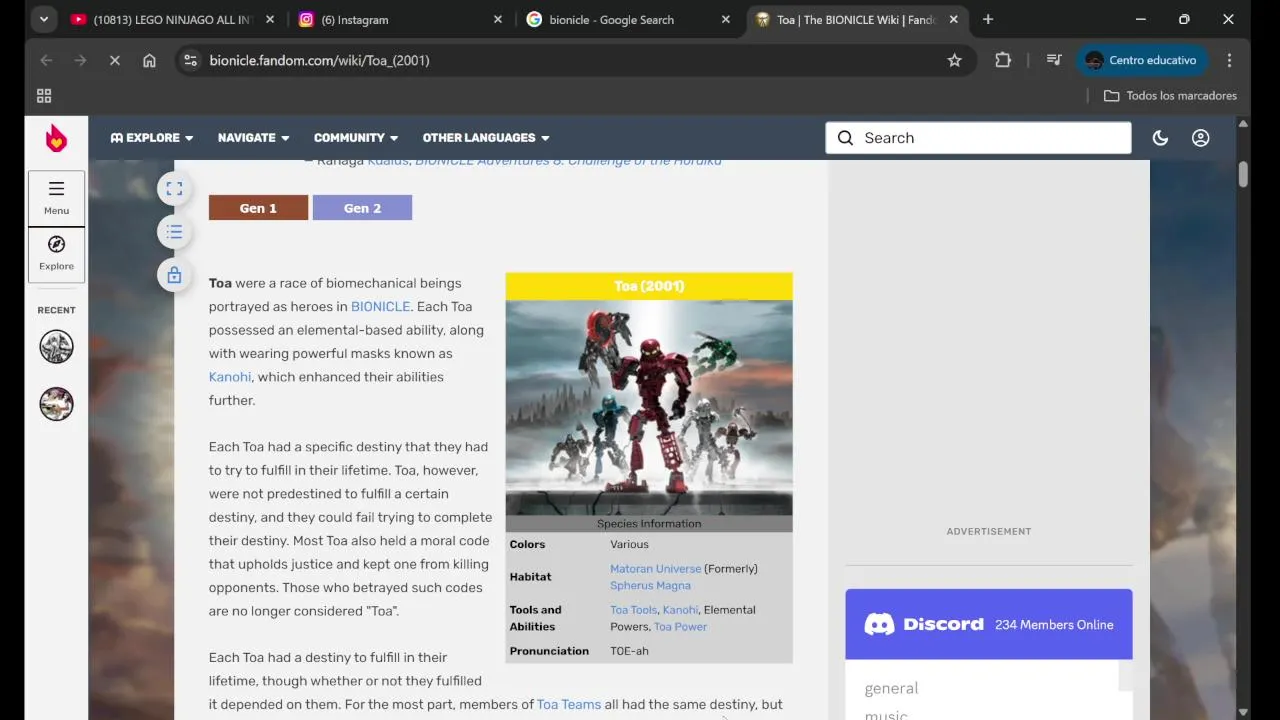Click the address bar URL
Screen dimensions: 1280x720
point(319,60)
